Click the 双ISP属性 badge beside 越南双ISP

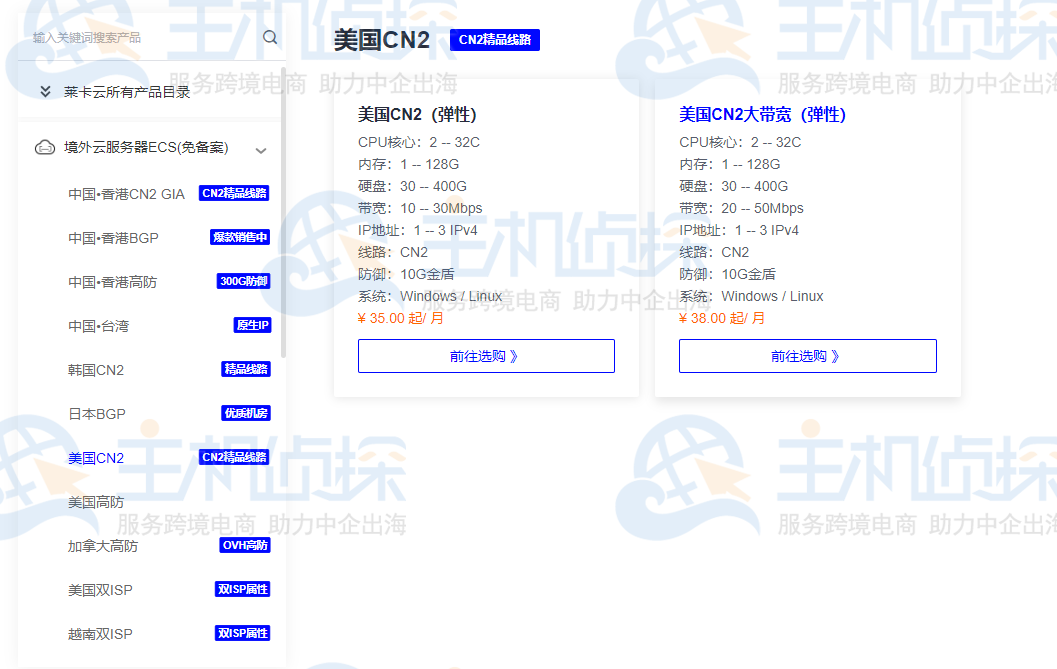[241, 633]
